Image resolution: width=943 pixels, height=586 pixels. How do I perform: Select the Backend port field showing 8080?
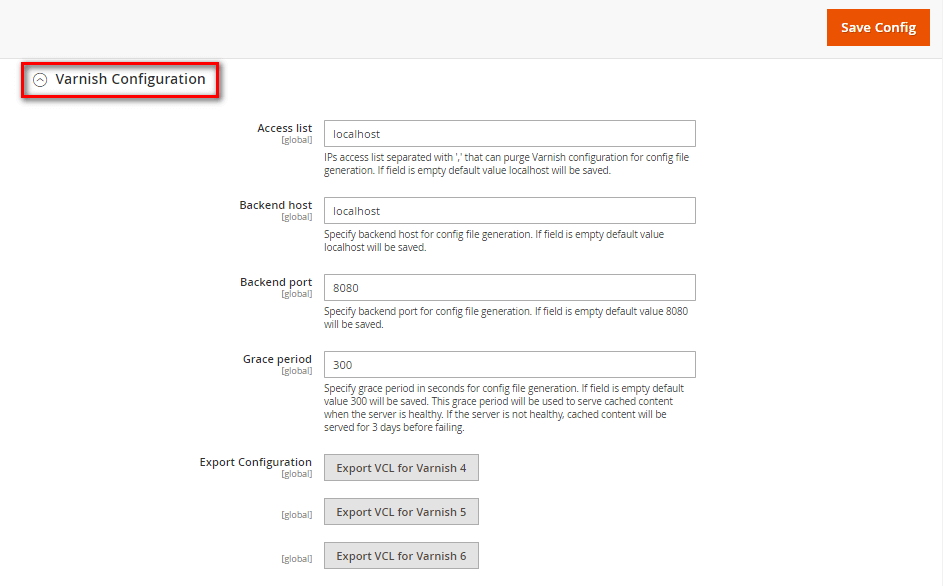[509, 288]
